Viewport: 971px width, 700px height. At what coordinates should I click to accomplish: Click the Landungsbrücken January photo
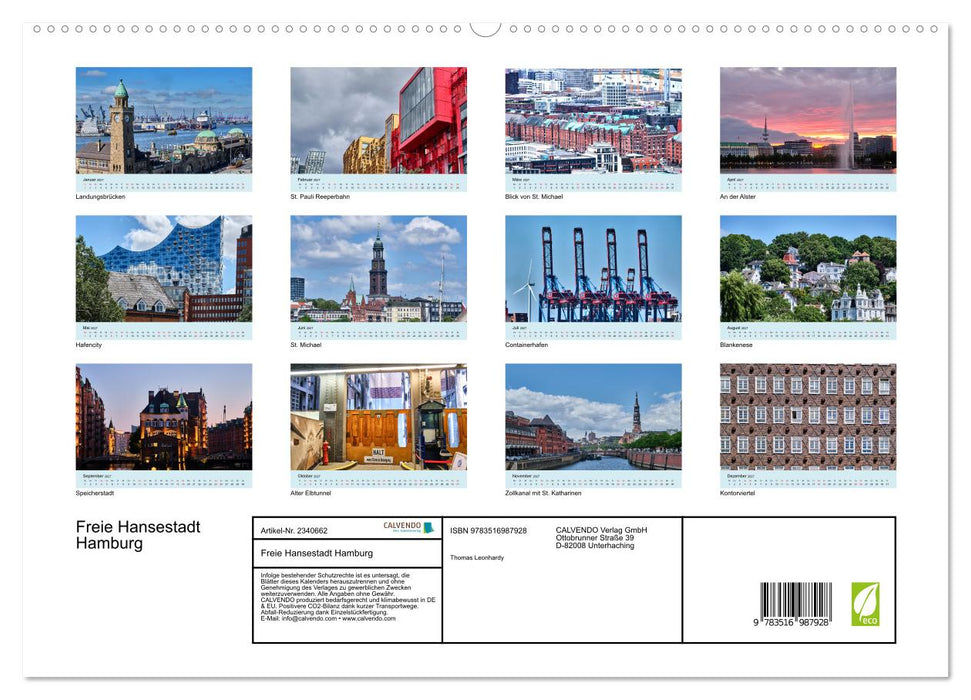tap(163, 120)
